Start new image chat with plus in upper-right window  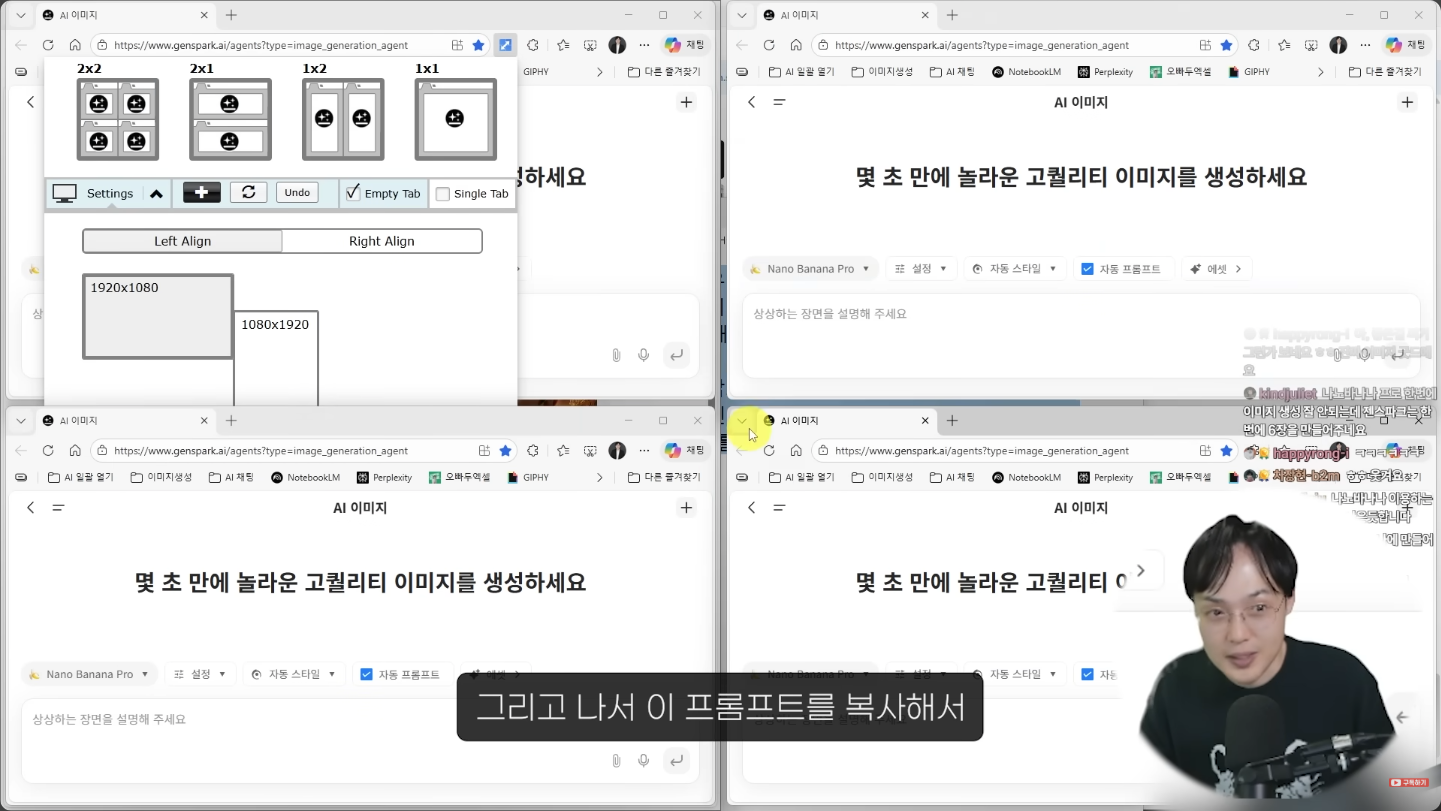click(x=1407, y=102)
